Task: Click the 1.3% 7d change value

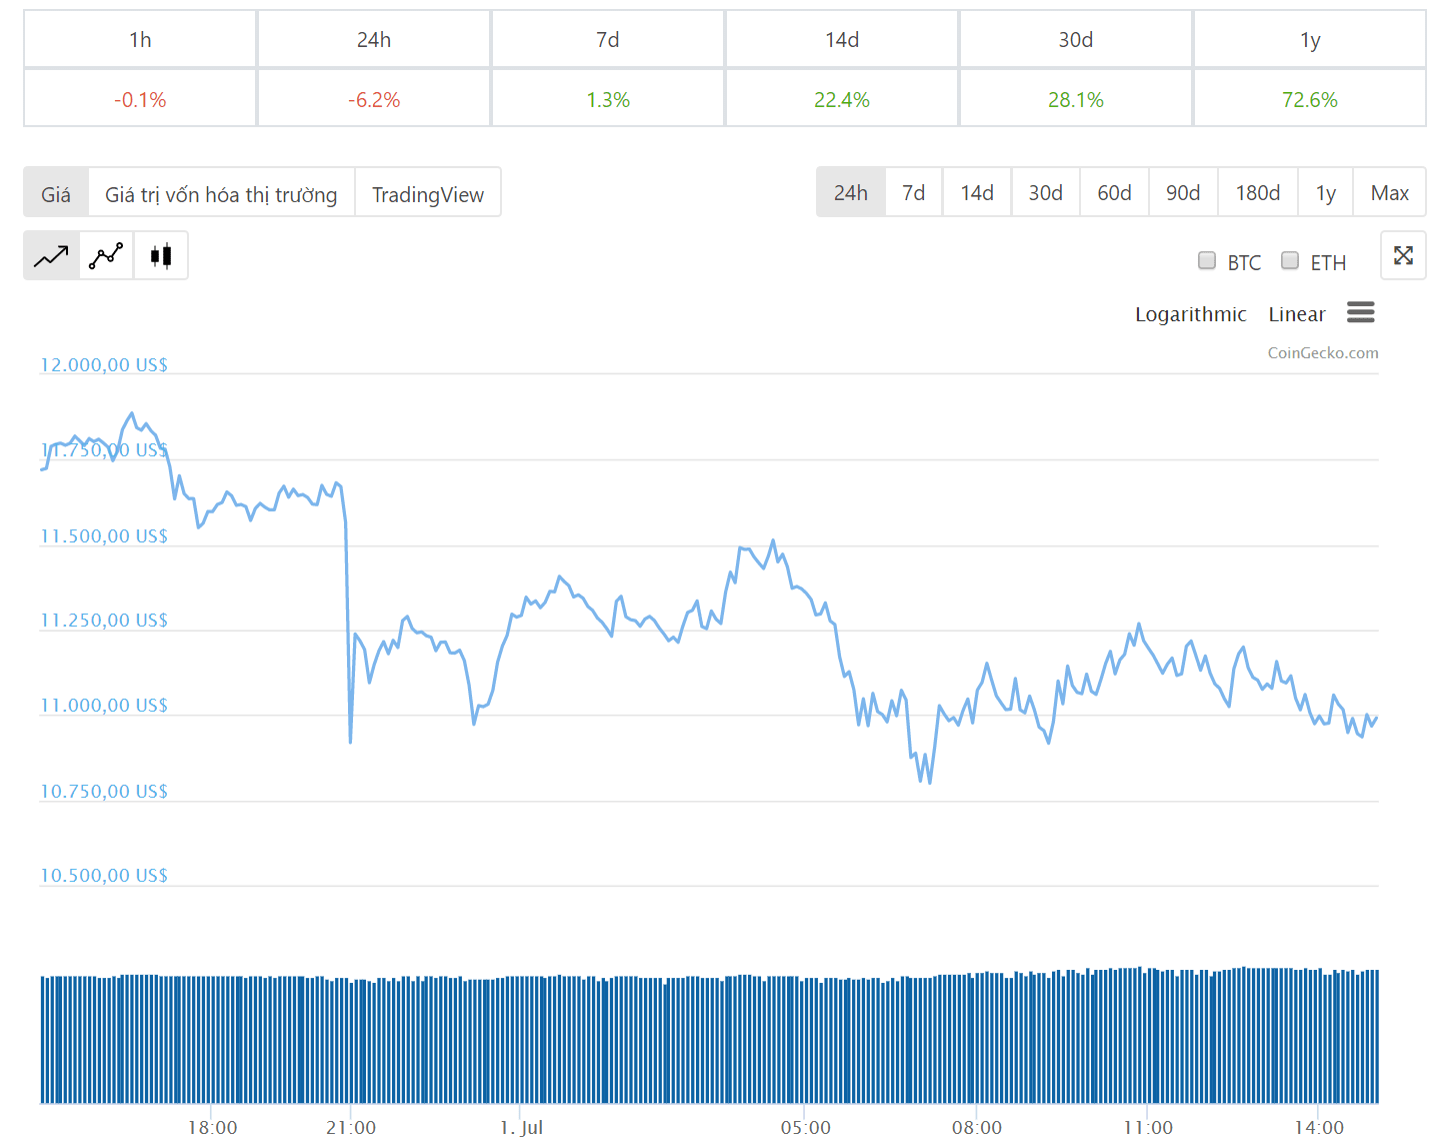Action: 608,99
